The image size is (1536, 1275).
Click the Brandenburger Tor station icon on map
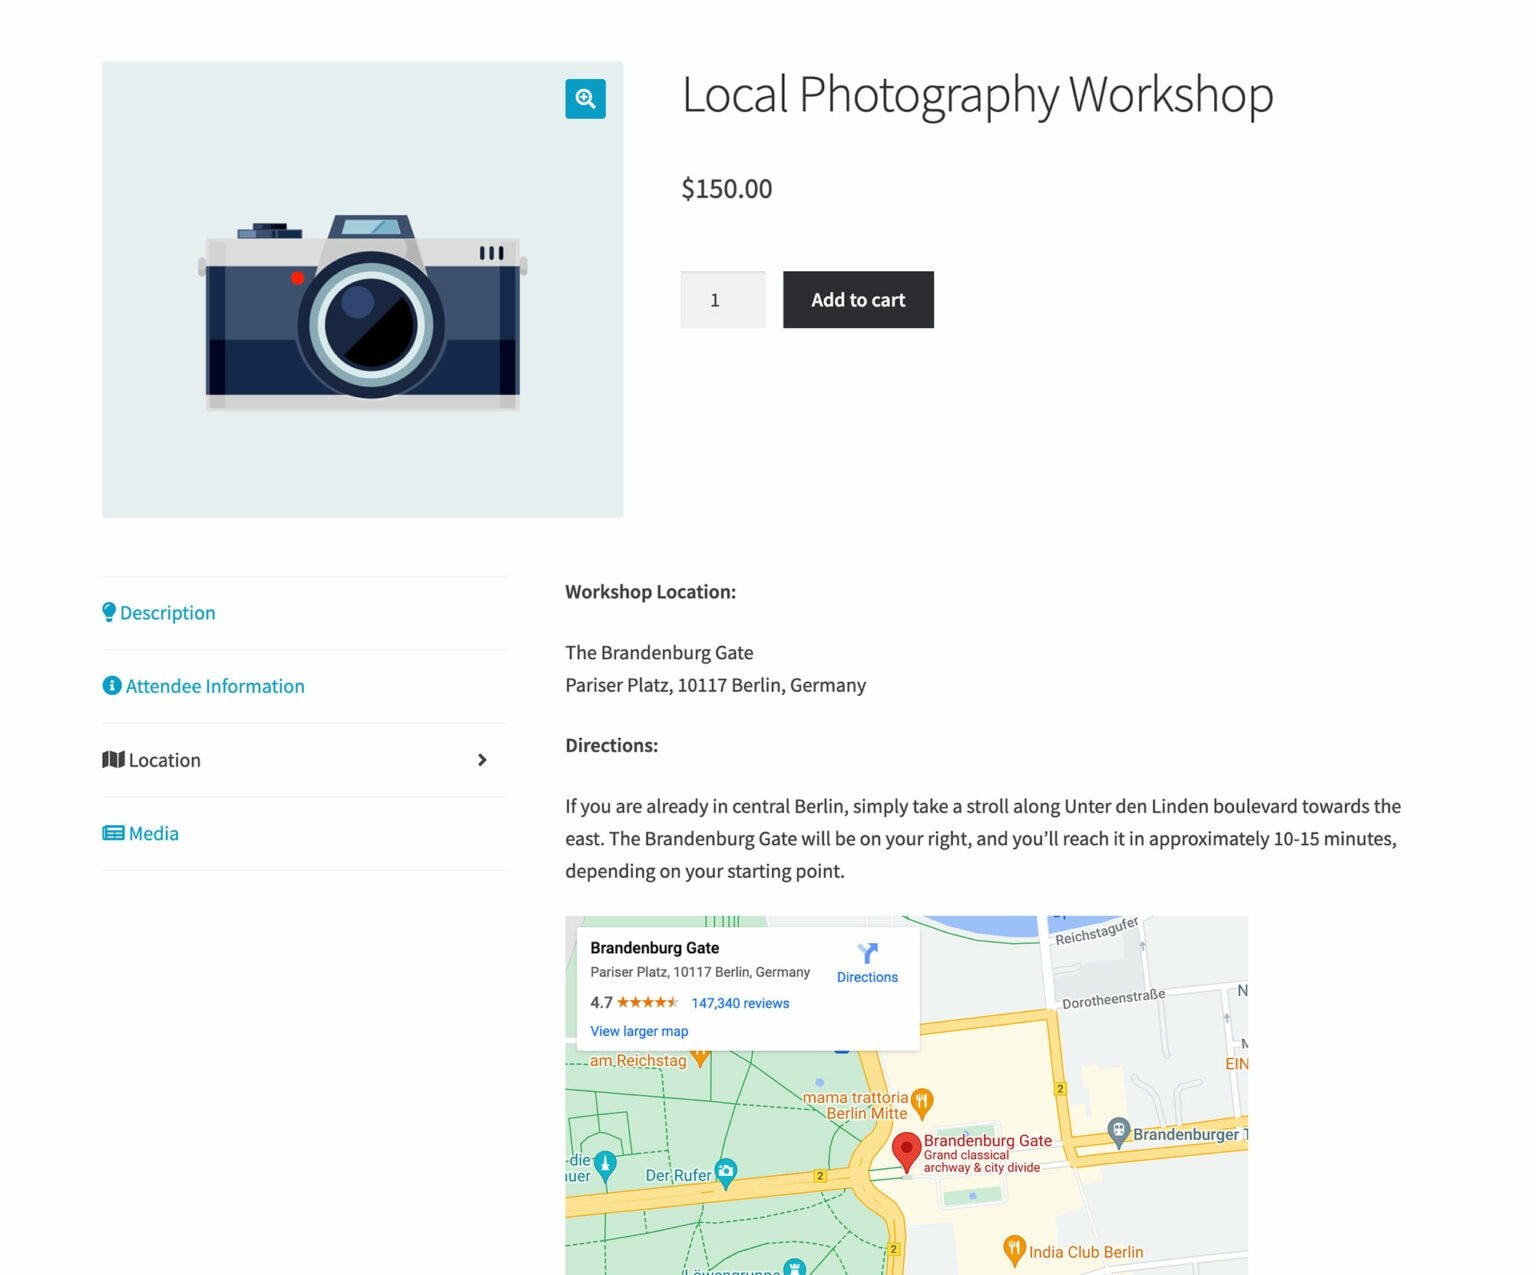click(1118, 1133)
